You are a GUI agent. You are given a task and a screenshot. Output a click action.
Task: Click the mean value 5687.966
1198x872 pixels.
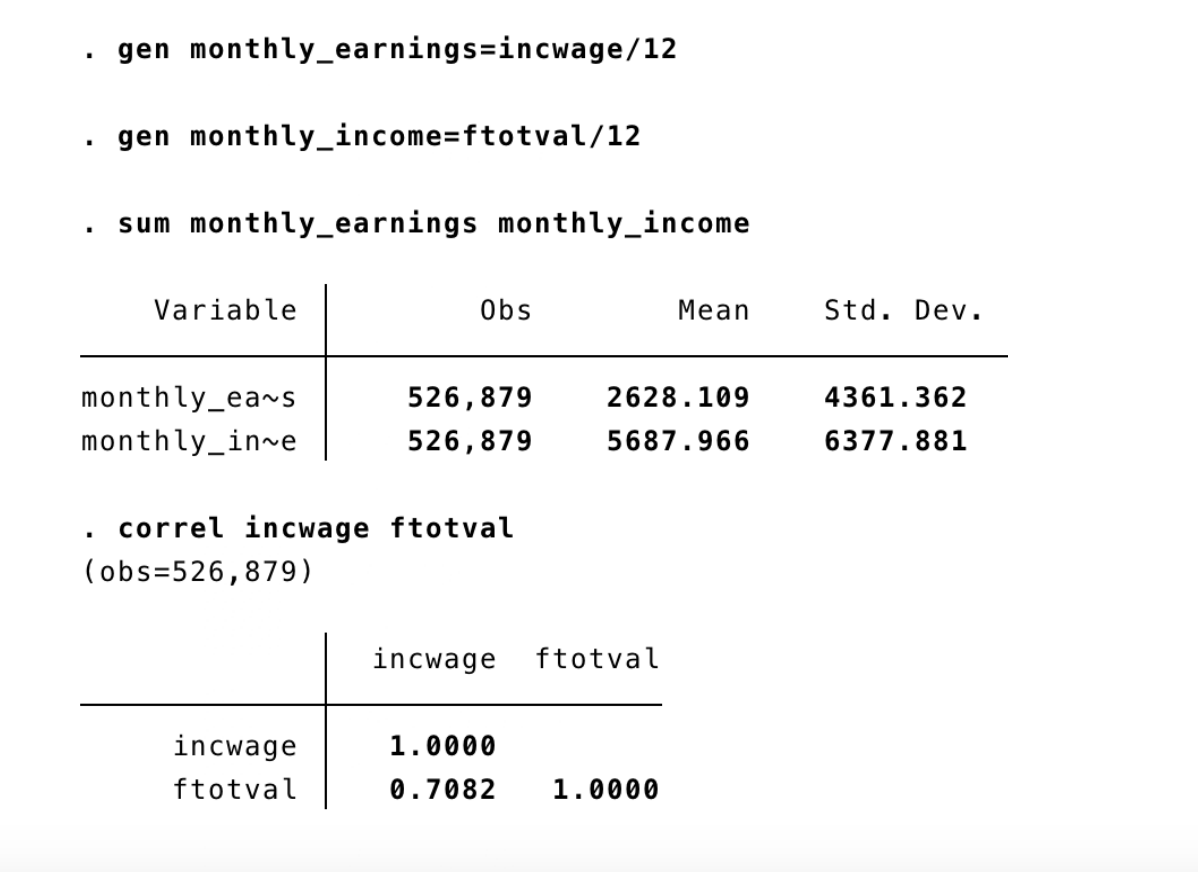[677, 441]
